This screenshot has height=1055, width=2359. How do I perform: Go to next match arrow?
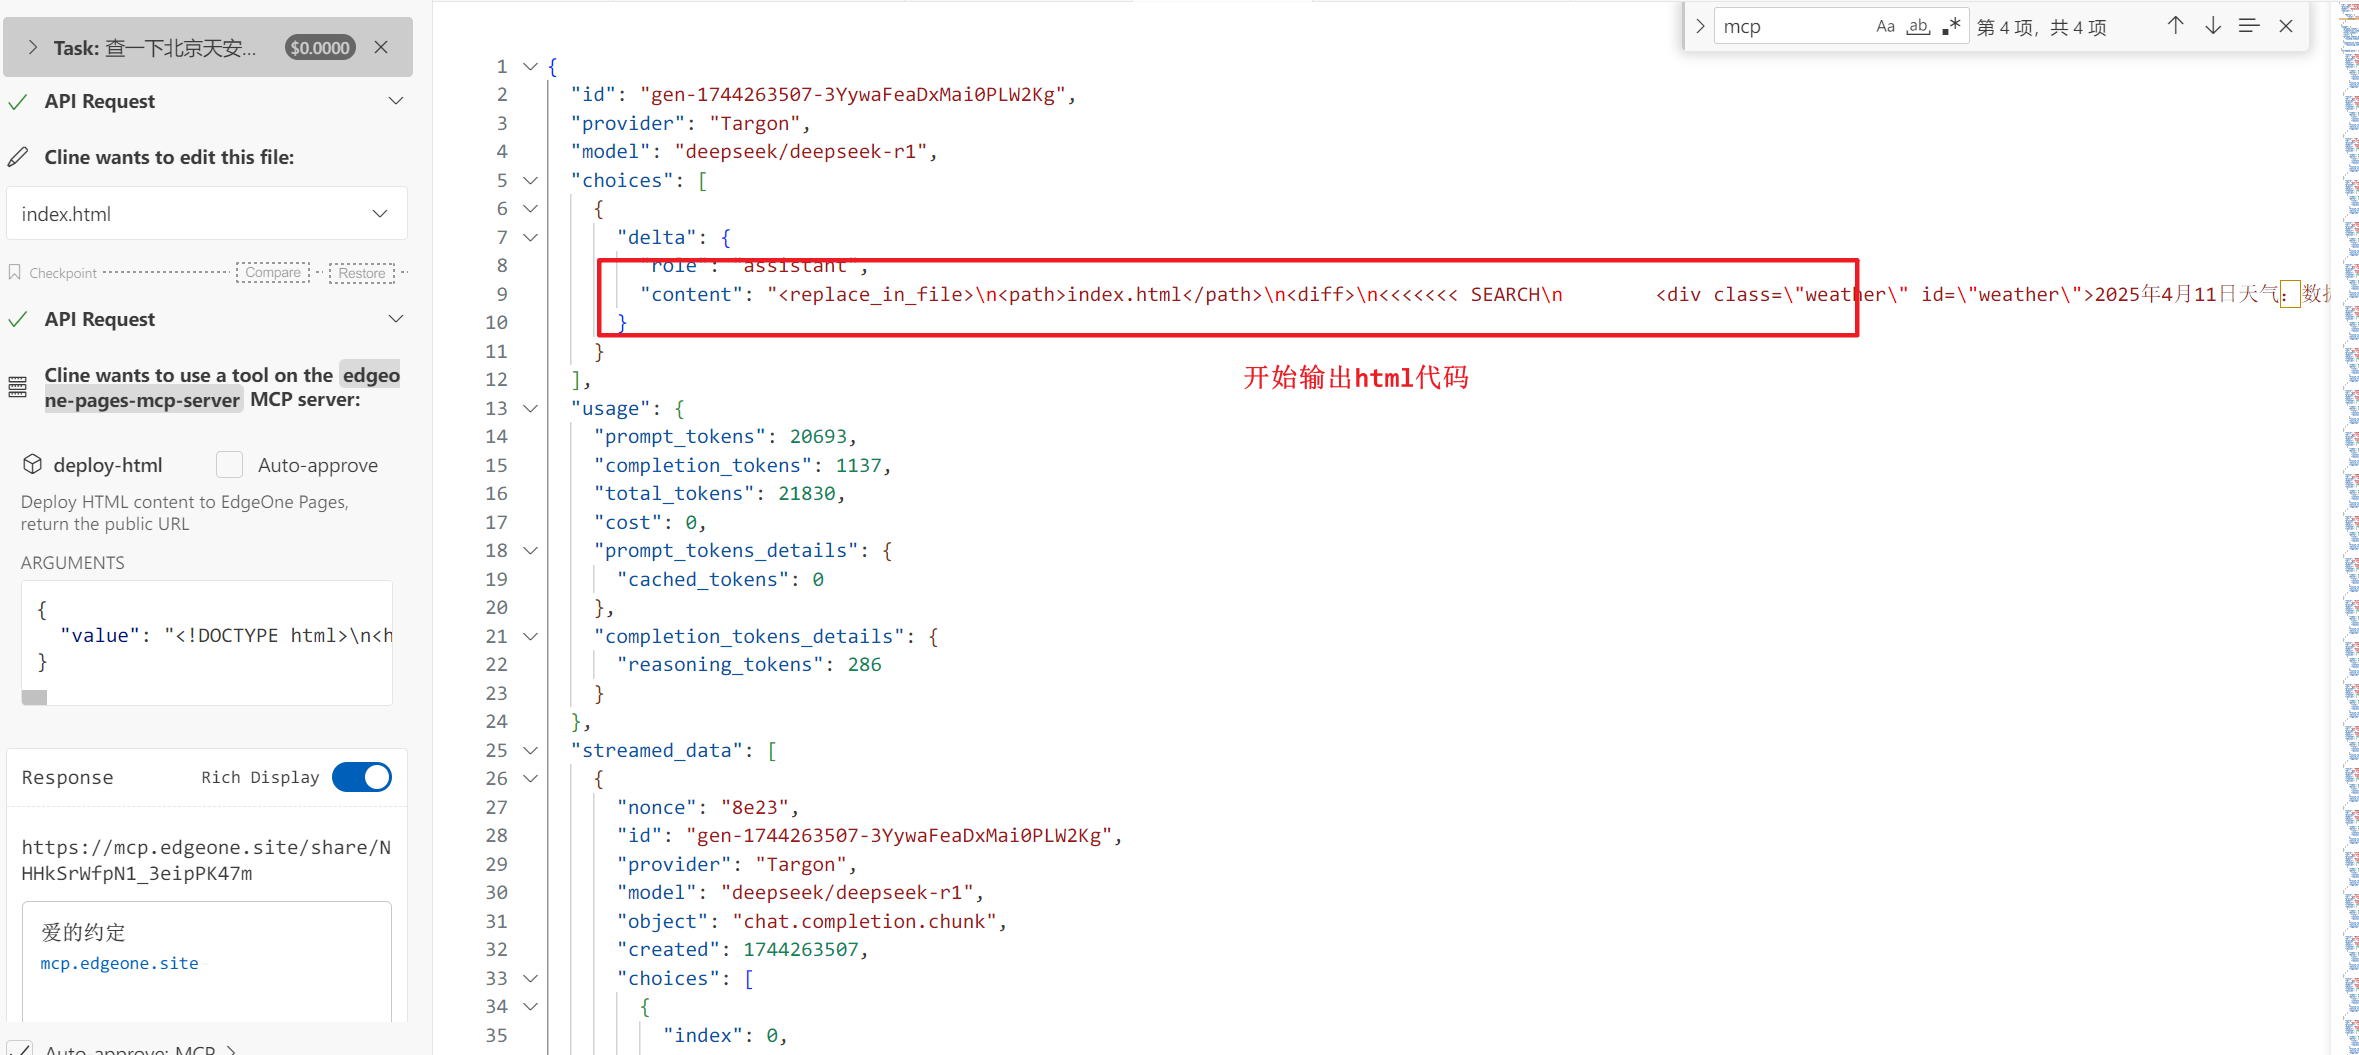[2213, 26]
